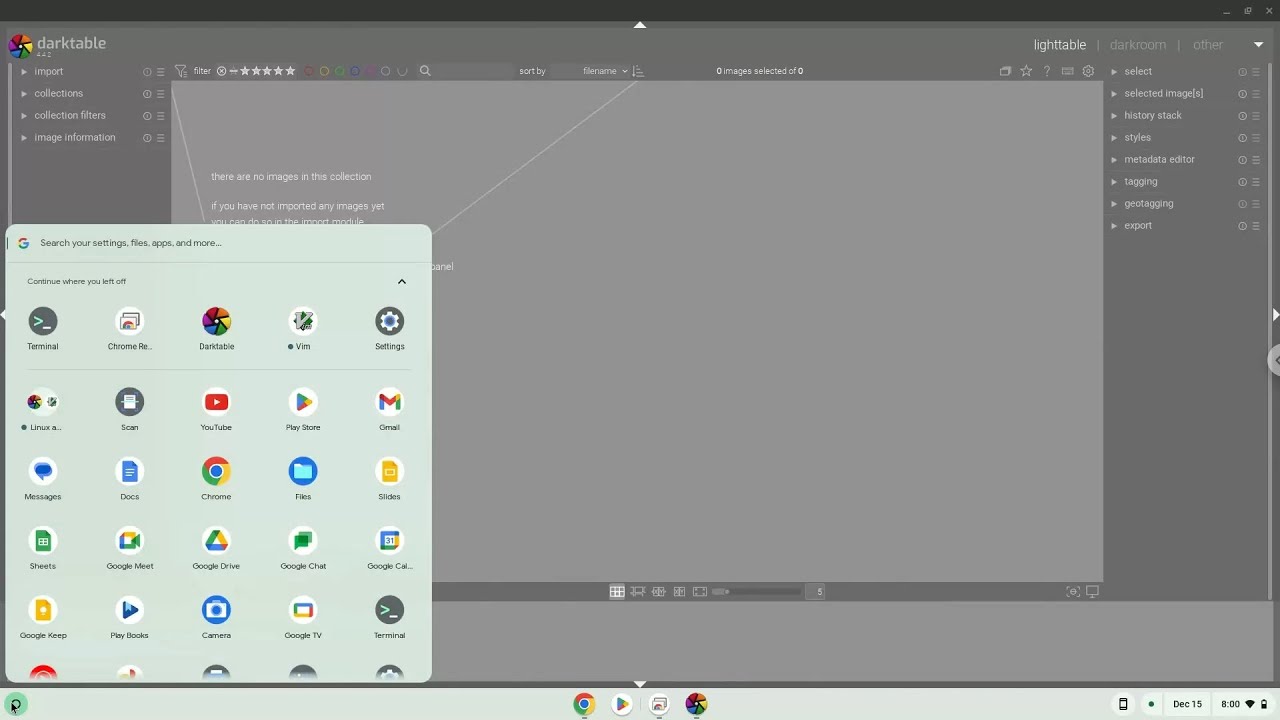The image size is (1280, 720).
Task: Launch Google Meet from the launcher
Action: tap(129, 549)
